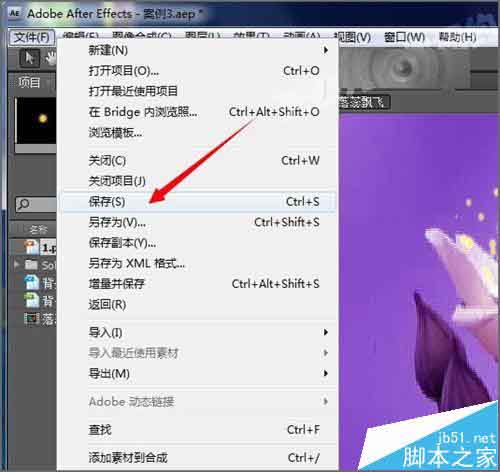Choose 保存副本(Y)... menu entry
This screenshot has width=500, height=472.
pos(197,243)
